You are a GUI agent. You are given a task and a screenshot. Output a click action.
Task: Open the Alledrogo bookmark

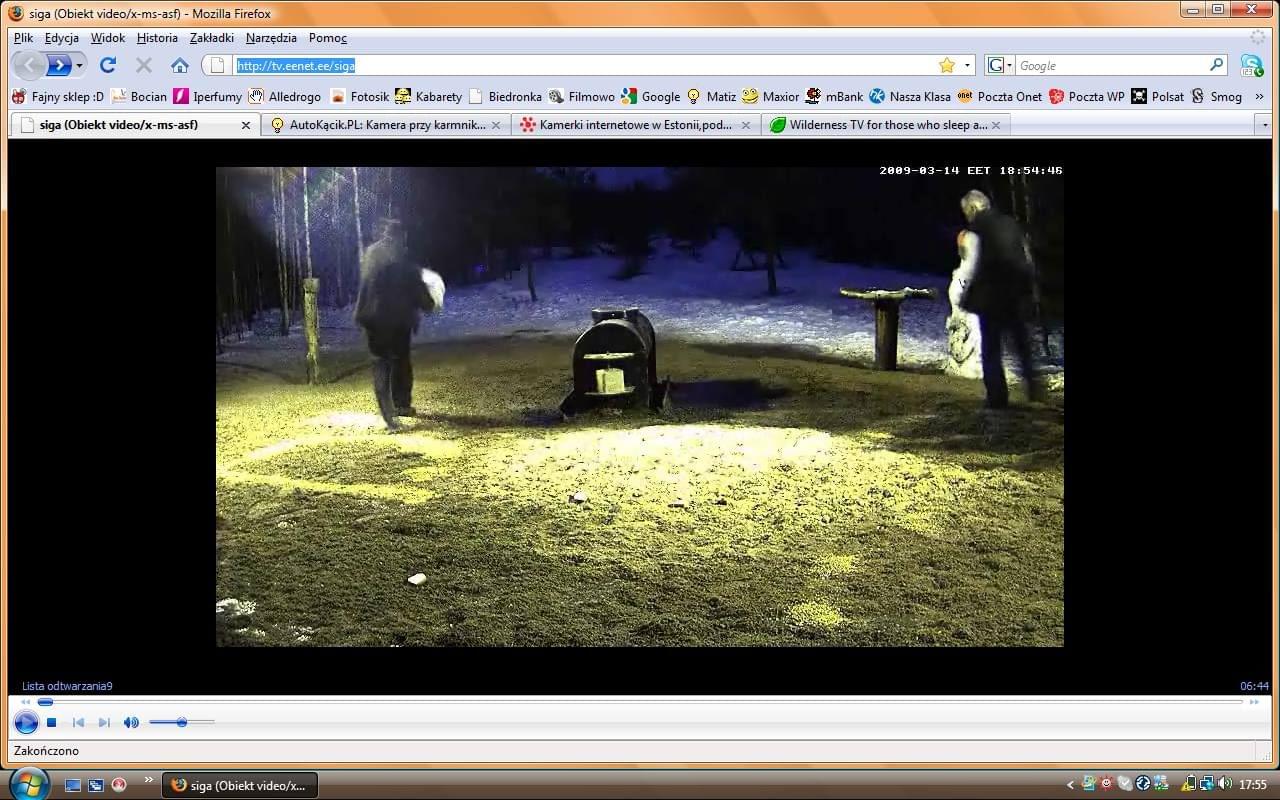[285, 97]
